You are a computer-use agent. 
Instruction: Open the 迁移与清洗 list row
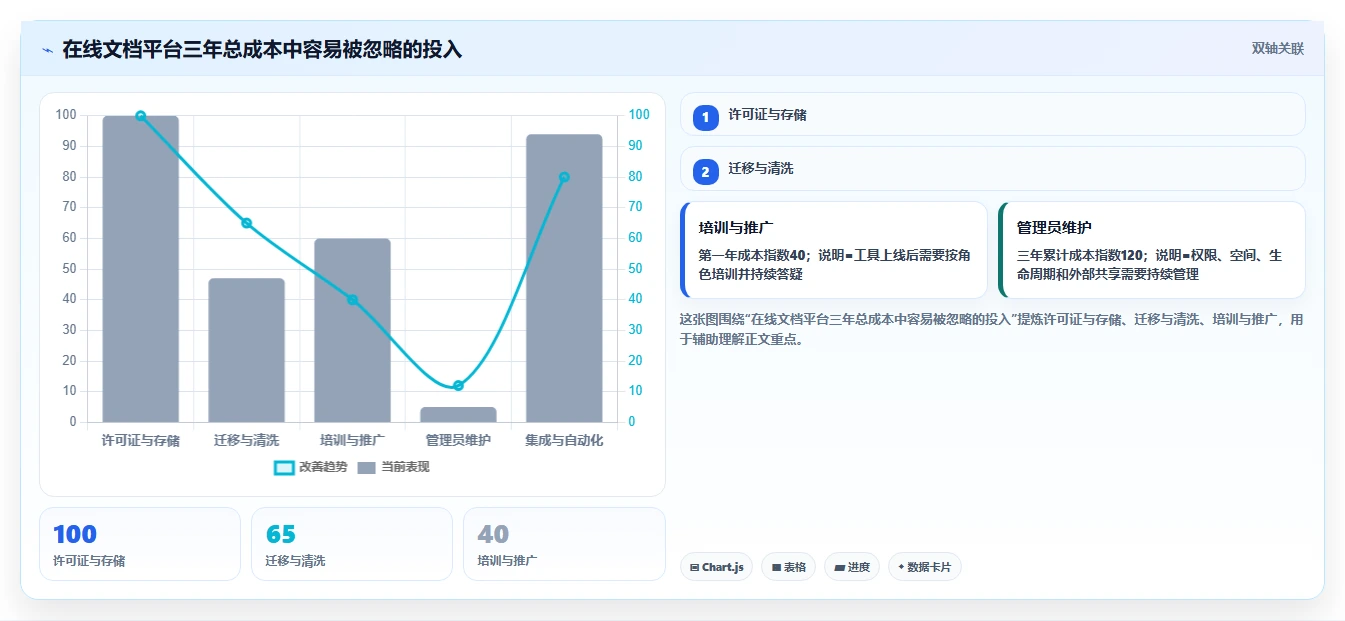[992, 169]
